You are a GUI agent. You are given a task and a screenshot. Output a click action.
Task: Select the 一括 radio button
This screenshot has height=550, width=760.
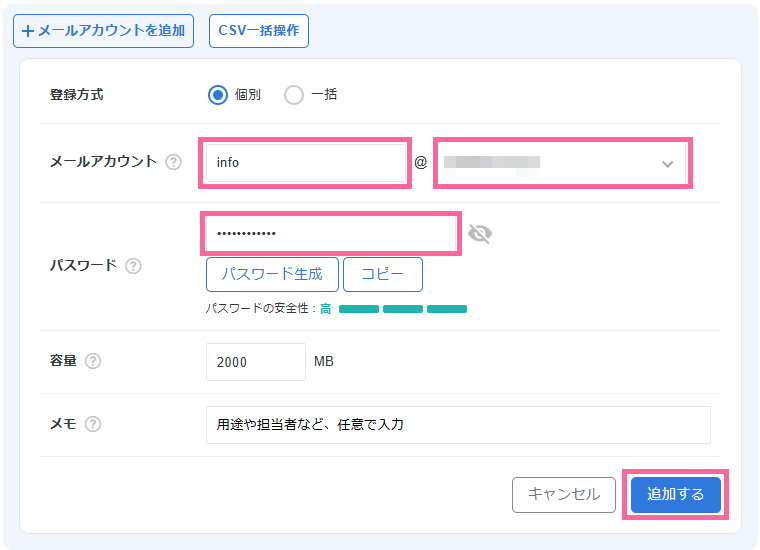(294, 95)
